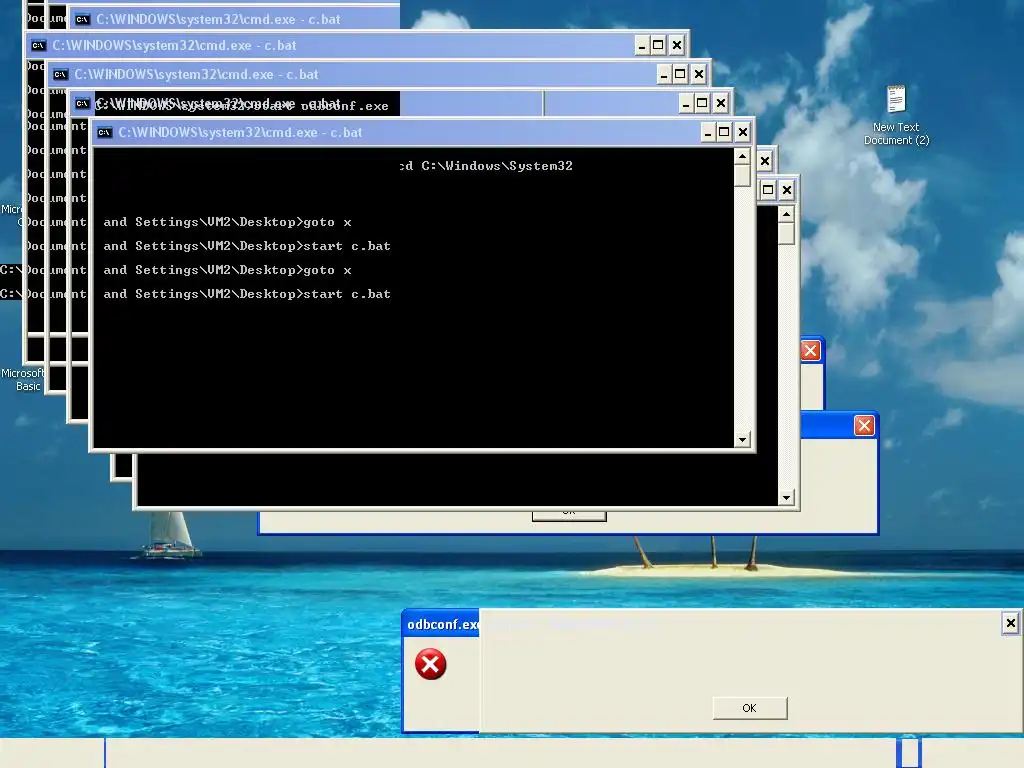Click the odbconf.exe dialog title text
The height and width of the screenshot is (768, 1024).
coord(443,624)
